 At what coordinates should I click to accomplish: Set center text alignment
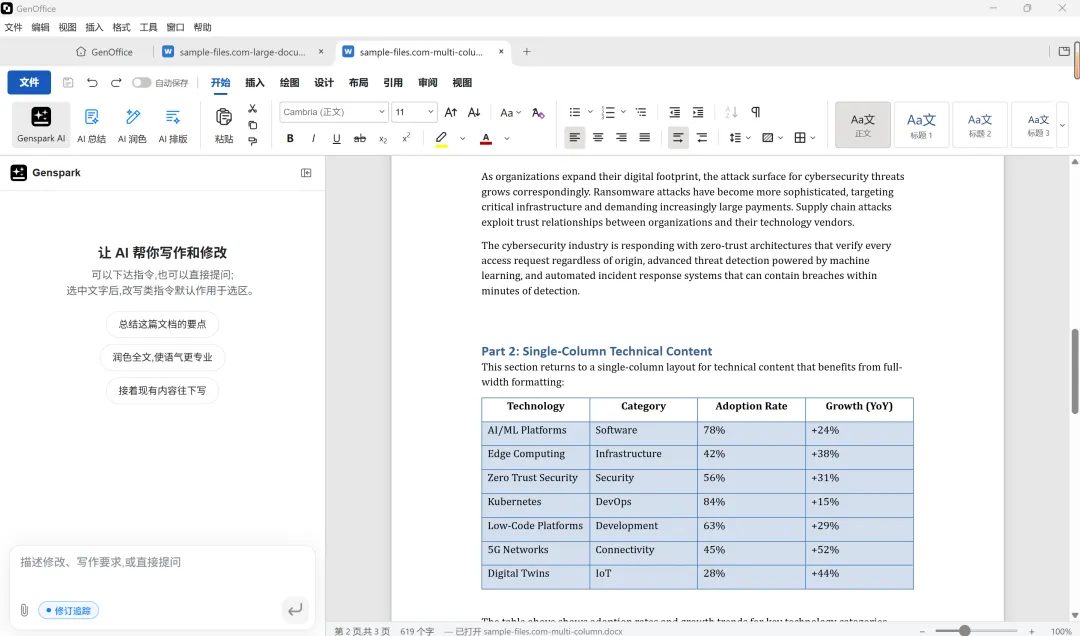[x=598, y=138]
